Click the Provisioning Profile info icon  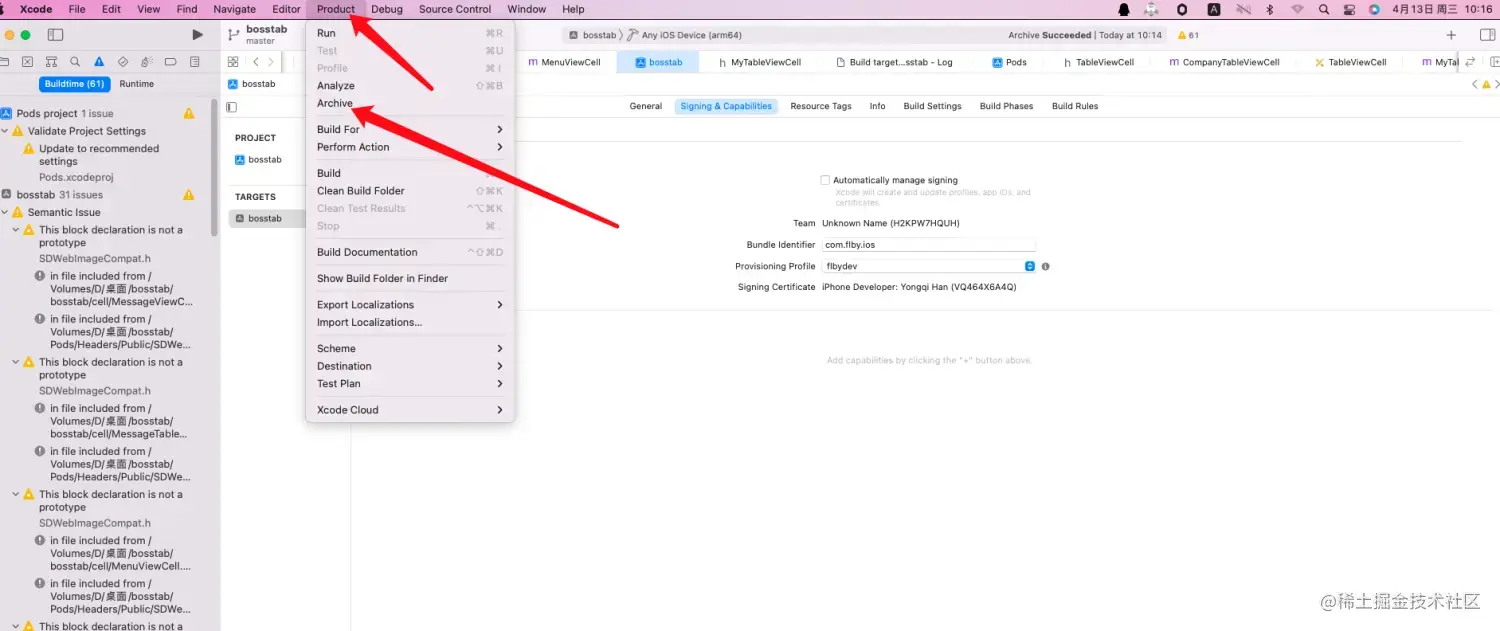click(x=1045, y=267)
